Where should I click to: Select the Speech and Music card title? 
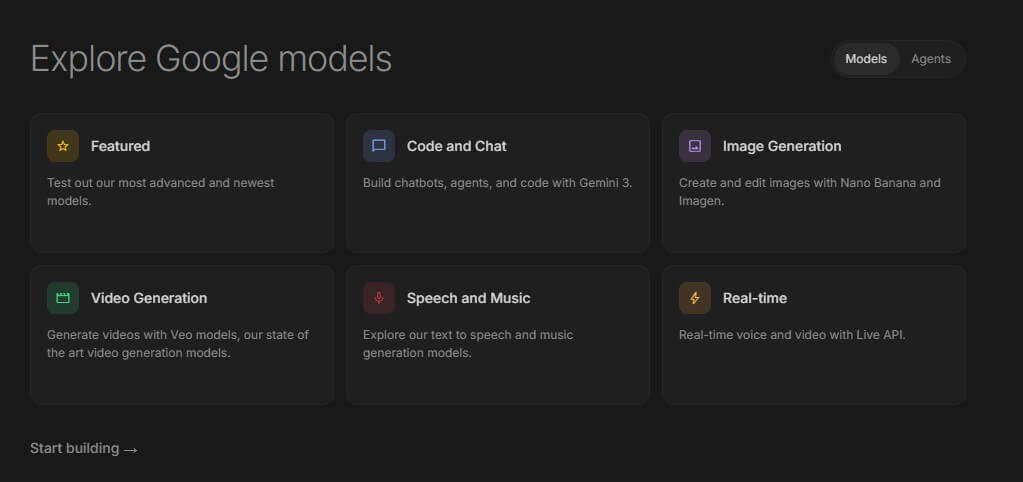pos(468,298)
